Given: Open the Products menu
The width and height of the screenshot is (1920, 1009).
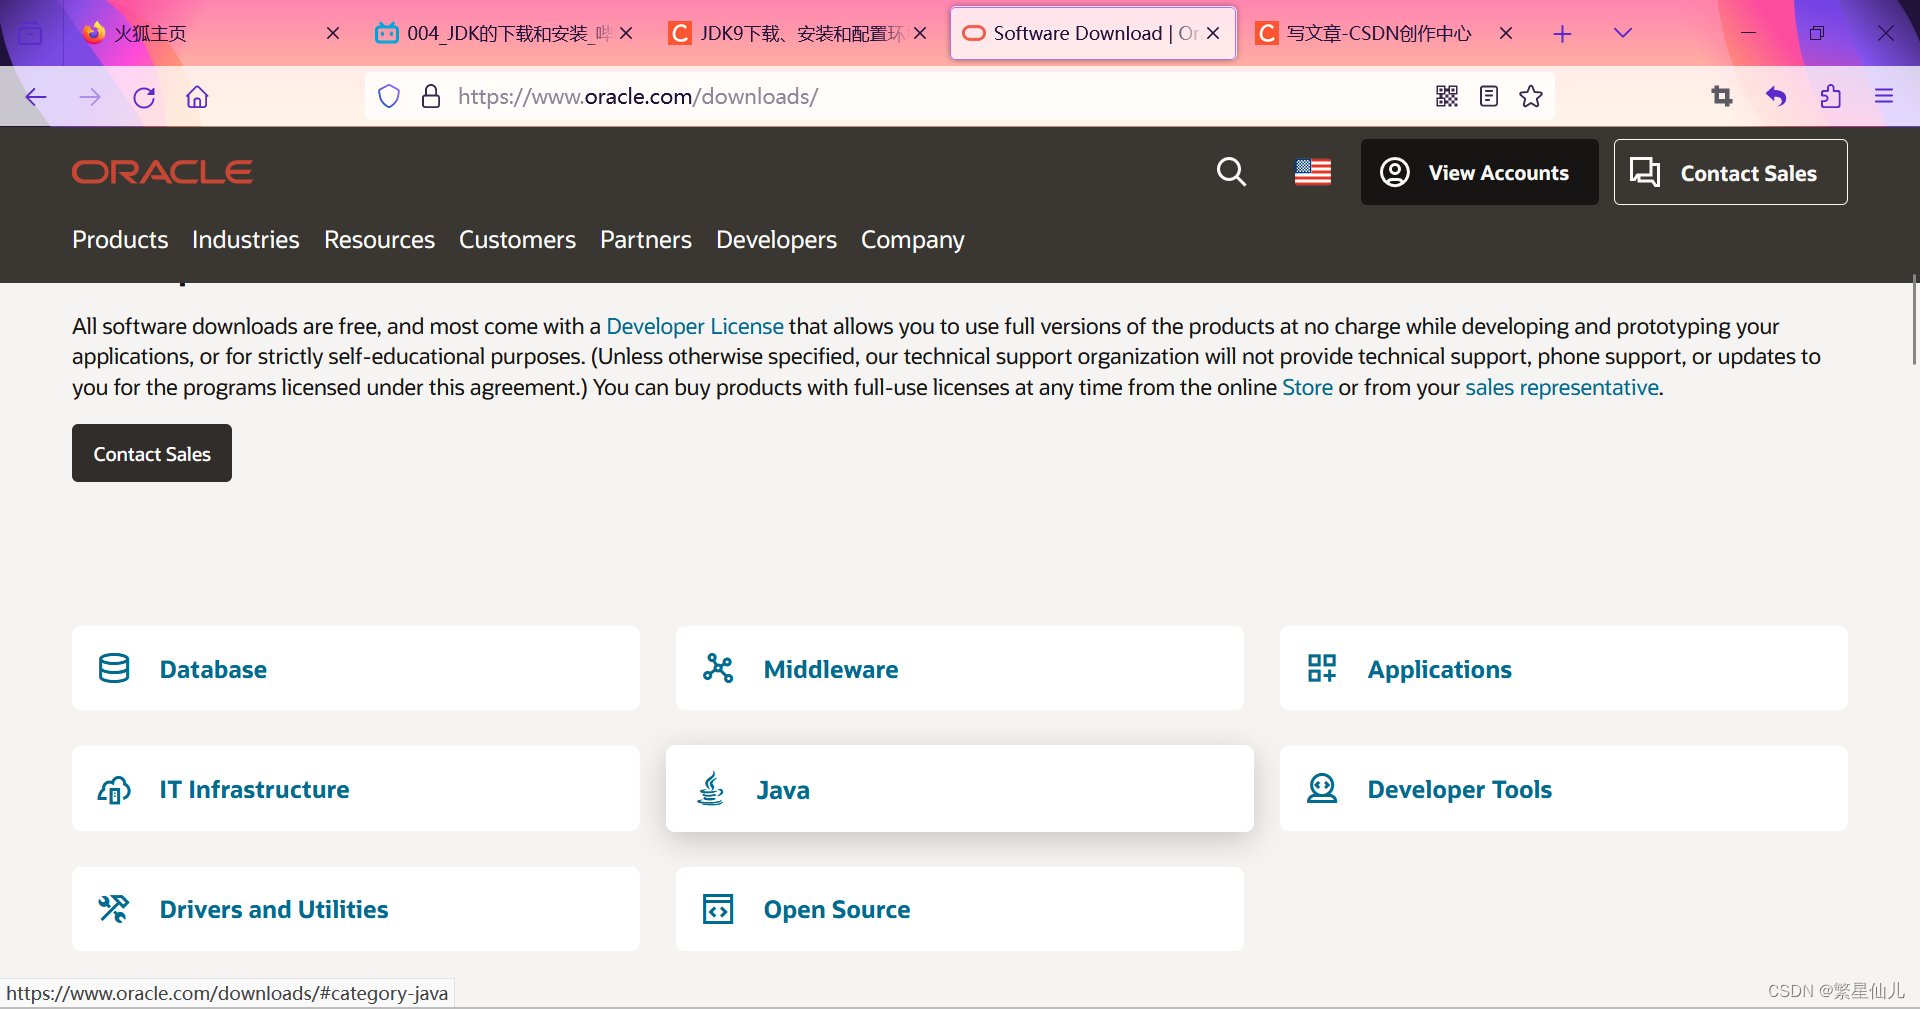Looking at the screenshot, I should (120, 240).
